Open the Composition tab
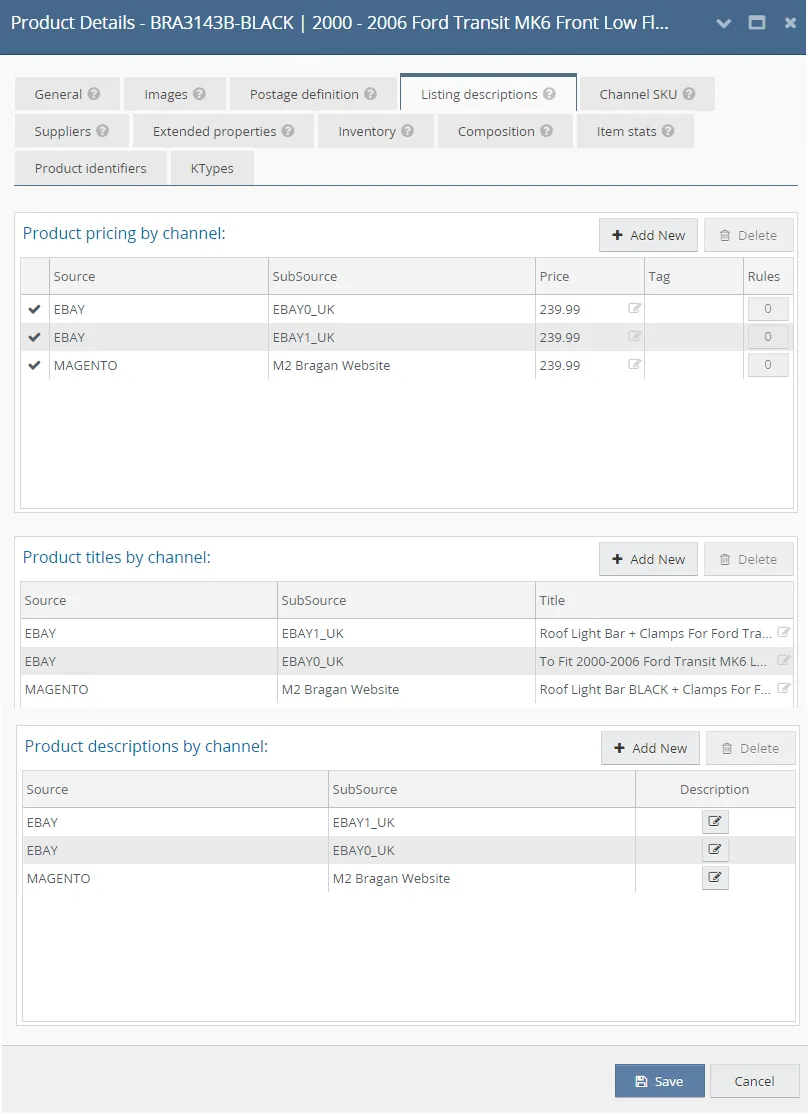The image size is (808, 1114). pyautogui.click(x=505, y=131)
